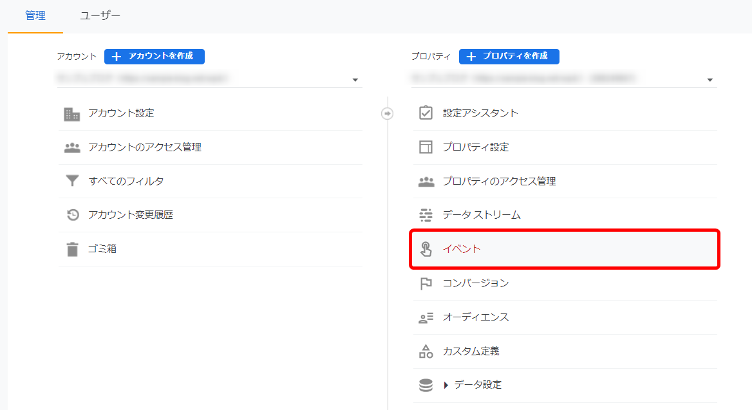Click the アカウントのアクセス管理 people icon
The height and width of the screenshot is (410, 755).
point(72,147)
